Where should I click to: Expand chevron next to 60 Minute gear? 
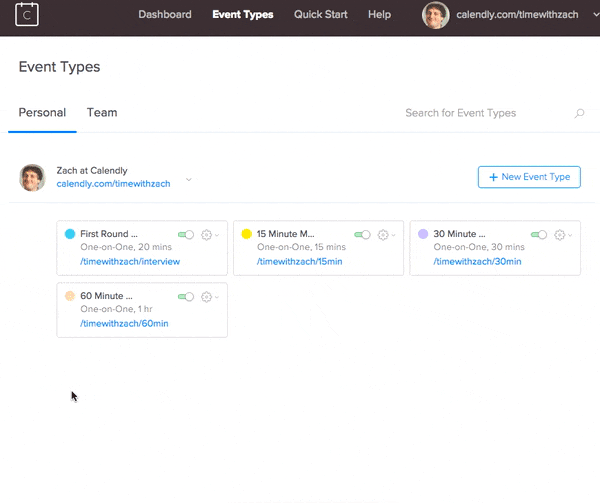point(217,297)
